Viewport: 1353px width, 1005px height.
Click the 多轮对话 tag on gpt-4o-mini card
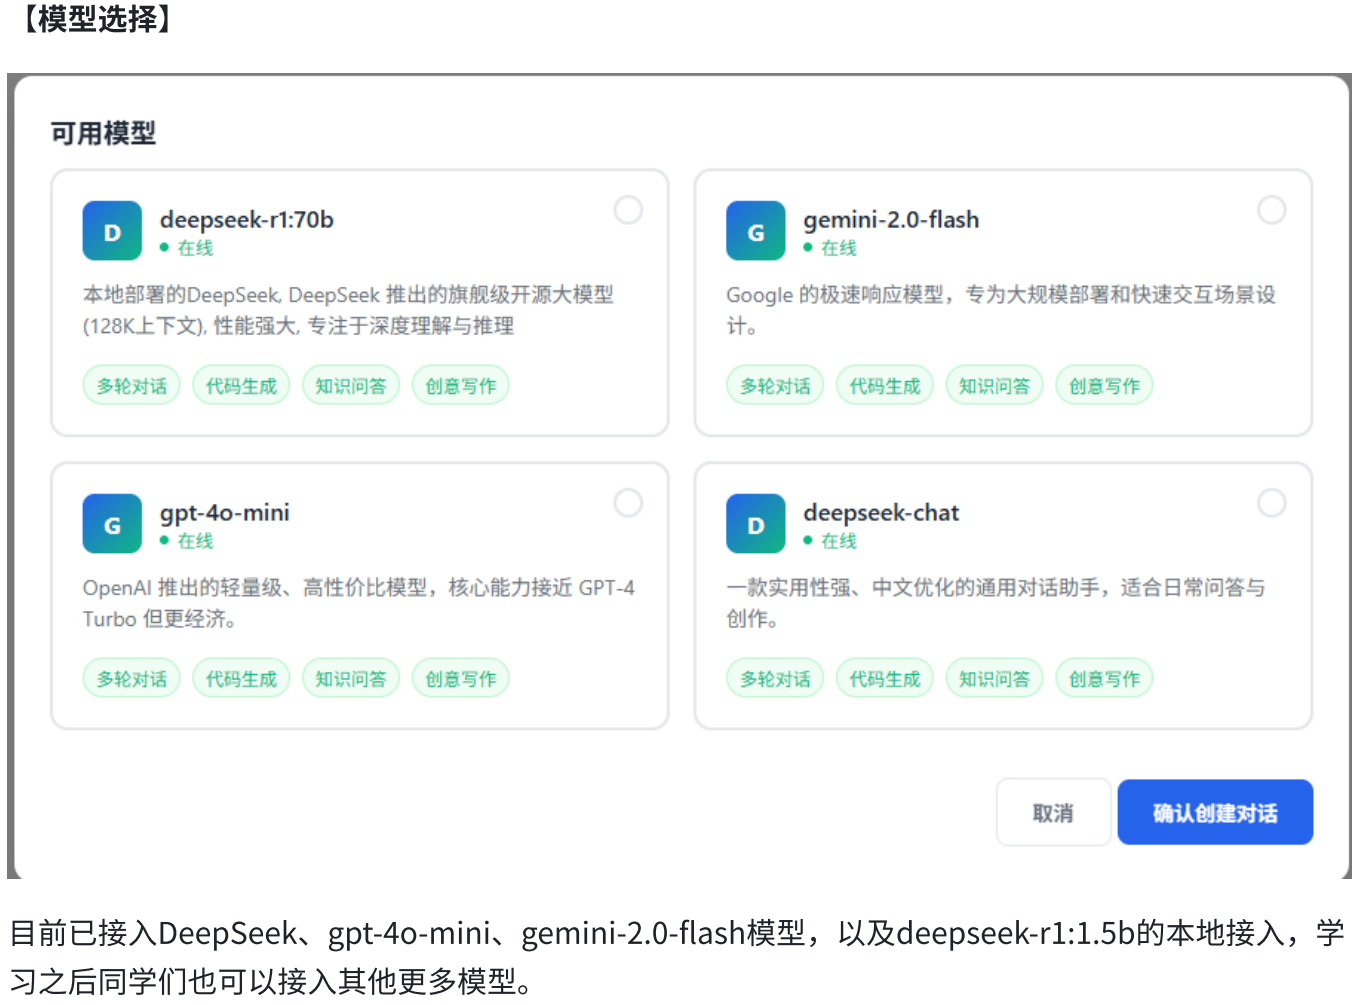pos(132,679)
